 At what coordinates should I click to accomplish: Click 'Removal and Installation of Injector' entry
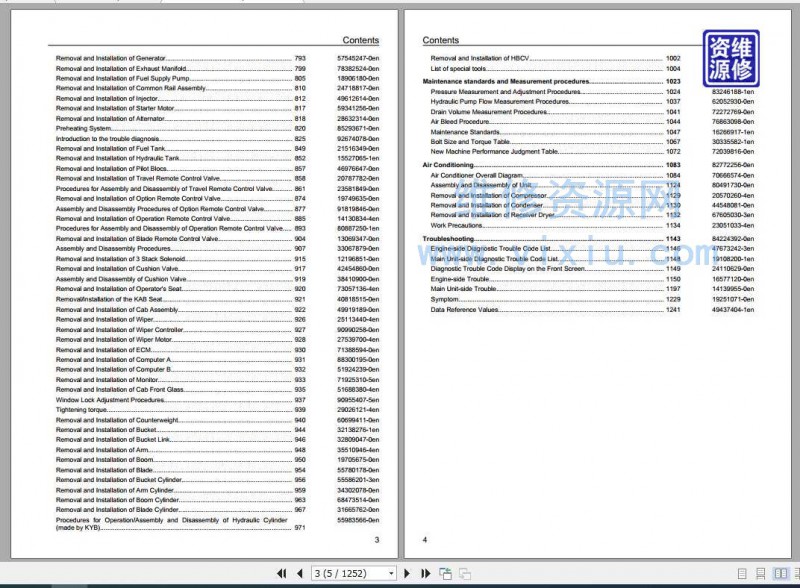[107, 99]
